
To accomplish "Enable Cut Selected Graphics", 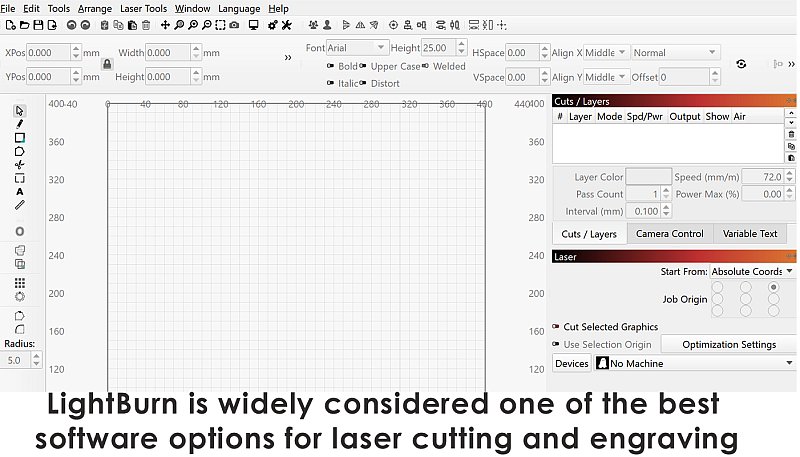I will 556,327.
